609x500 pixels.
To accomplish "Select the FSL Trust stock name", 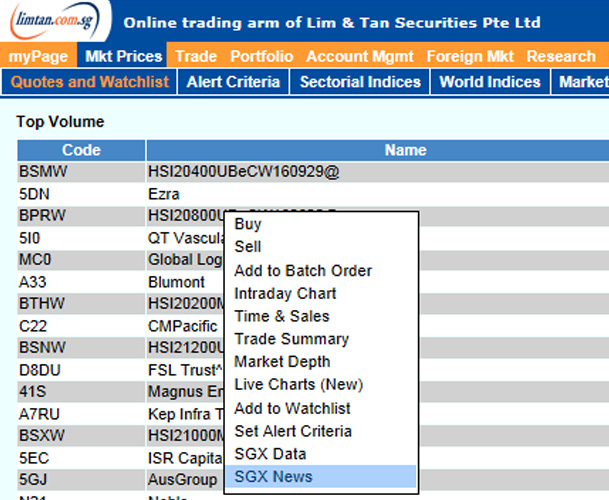I will click(185, 370).
